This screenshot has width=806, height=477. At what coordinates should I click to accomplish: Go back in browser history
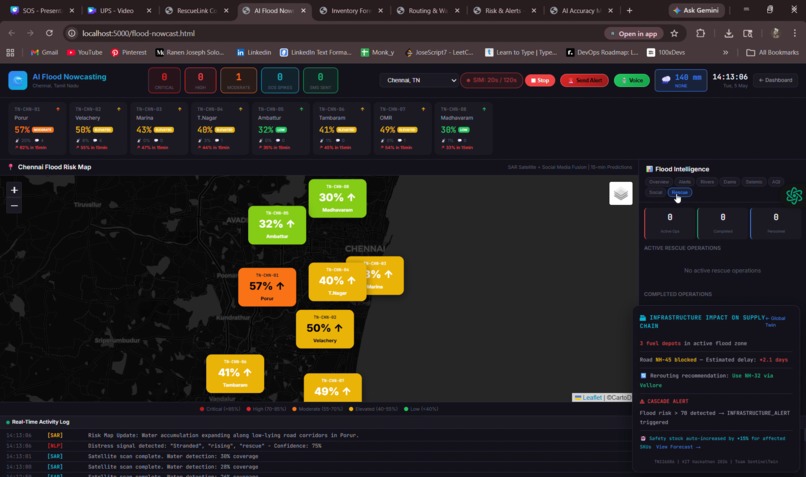click(12, 33)
